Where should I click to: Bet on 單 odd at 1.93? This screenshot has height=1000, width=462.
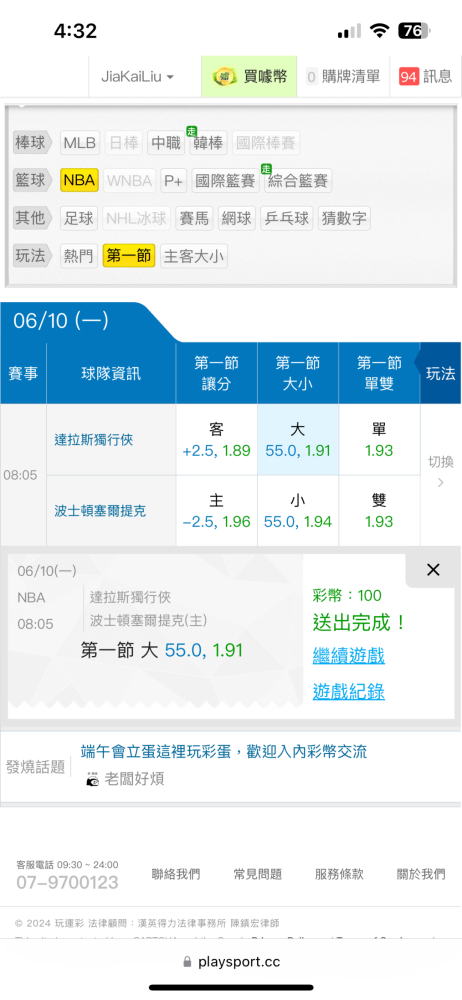click(379, 439)
